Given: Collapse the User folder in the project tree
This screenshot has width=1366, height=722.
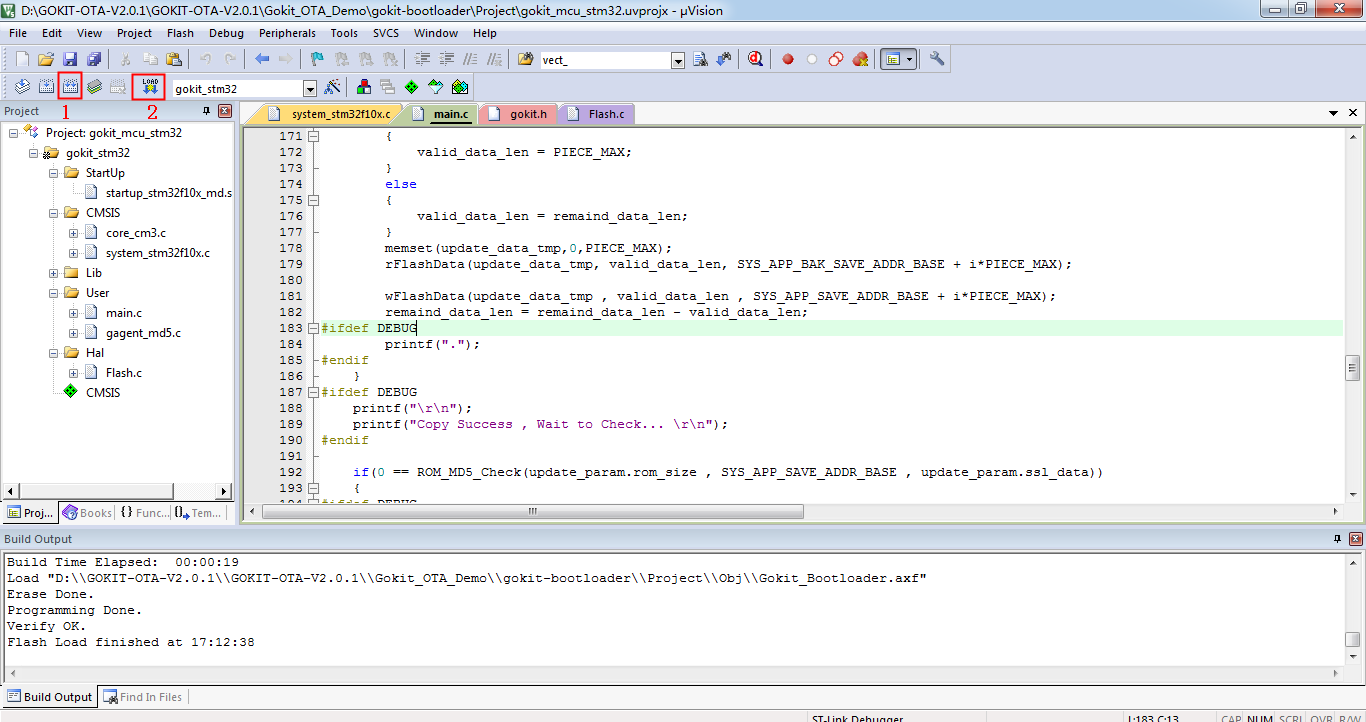Looking at the screenshot, I should point(54,293).
